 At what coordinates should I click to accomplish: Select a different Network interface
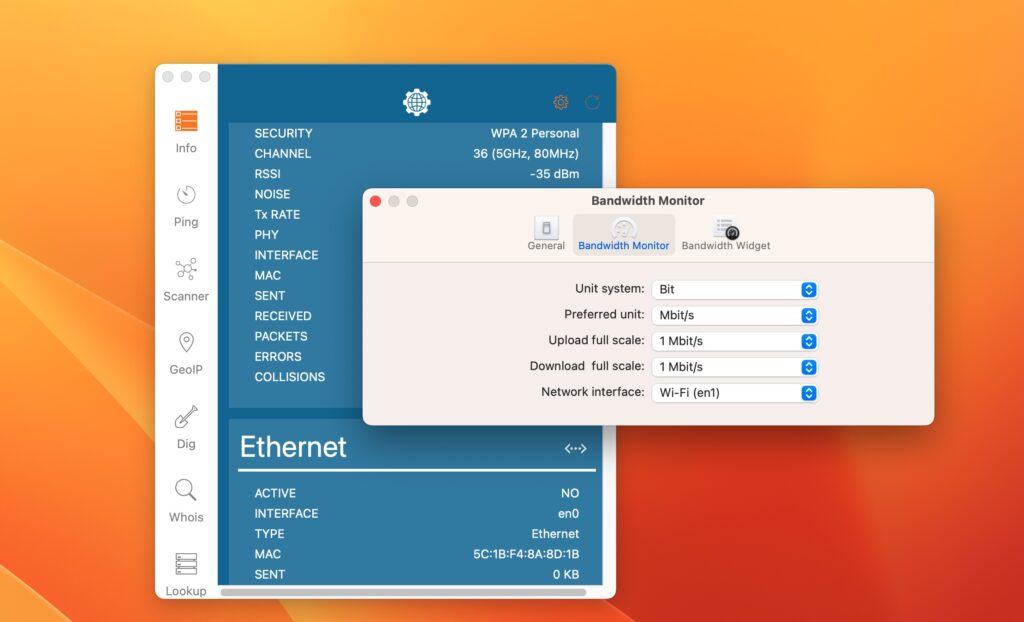point(735,392)
